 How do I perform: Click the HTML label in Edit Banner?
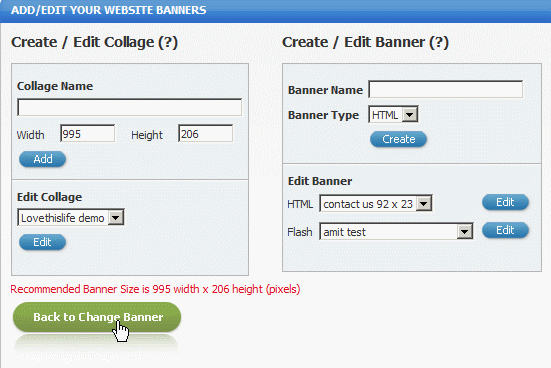click(300, 204)
